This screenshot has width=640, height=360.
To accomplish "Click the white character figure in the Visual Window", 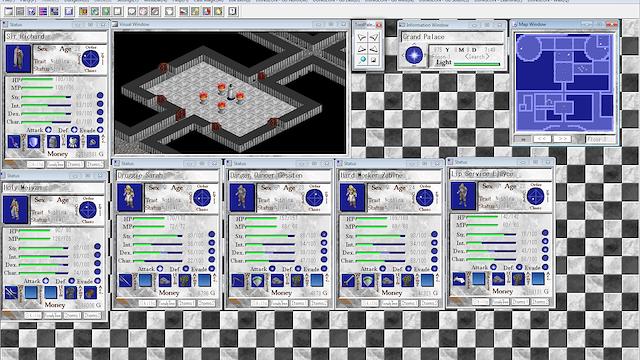I will tap(231, 92).
